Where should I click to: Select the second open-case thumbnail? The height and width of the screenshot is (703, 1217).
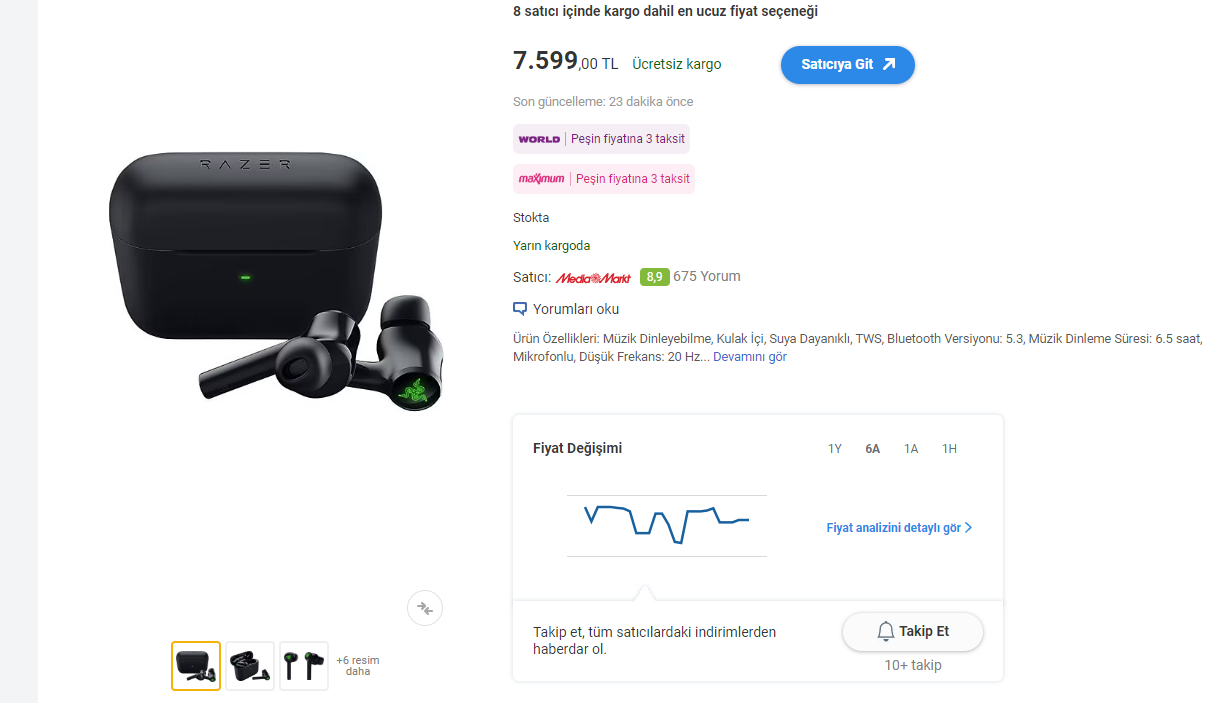click(250, 666)
